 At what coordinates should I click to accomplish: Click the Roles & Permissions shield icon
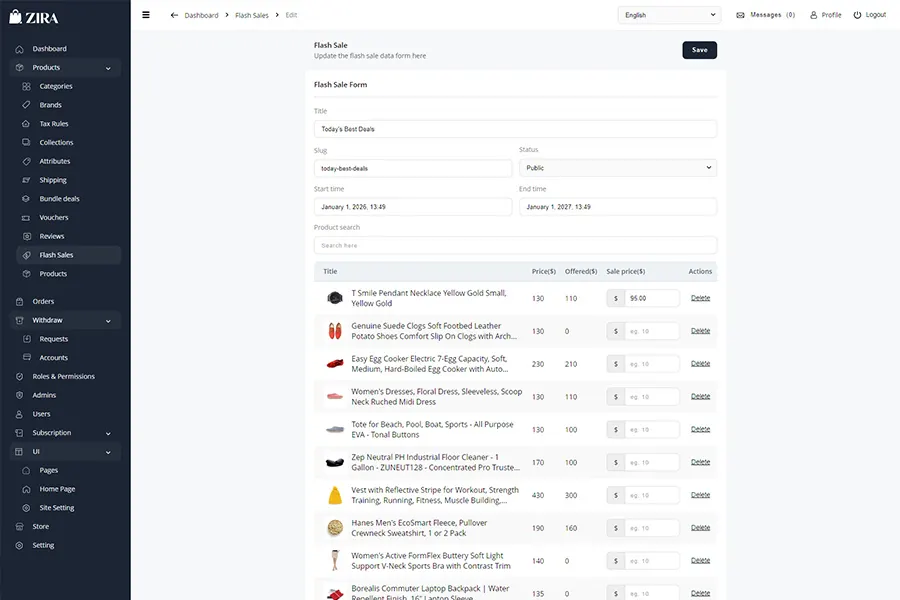[20, 377]
